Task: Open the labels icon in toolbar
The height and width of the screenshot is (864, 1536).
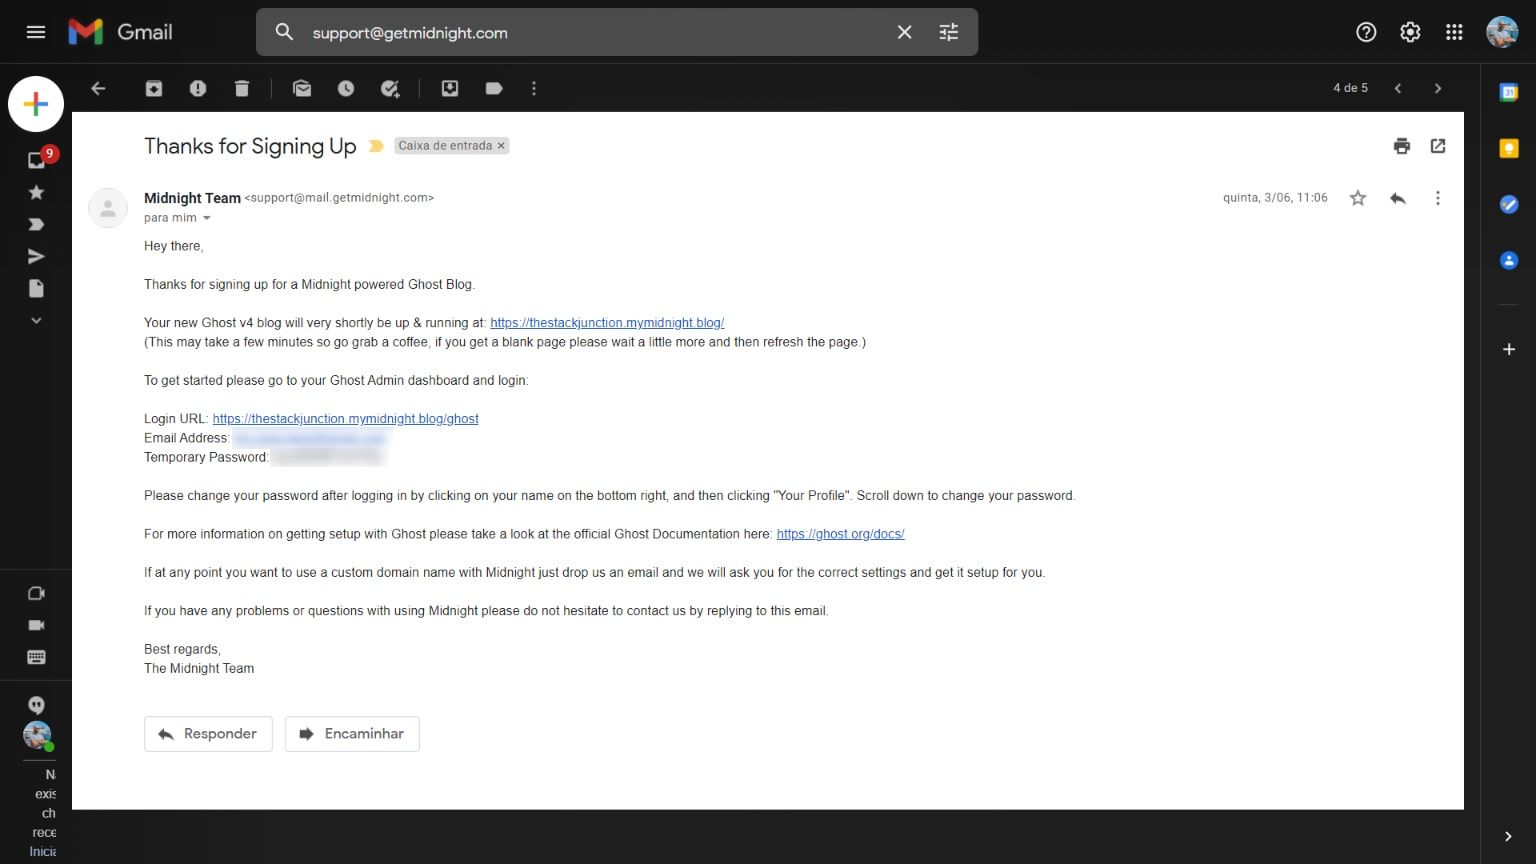Action: (494, 88)
